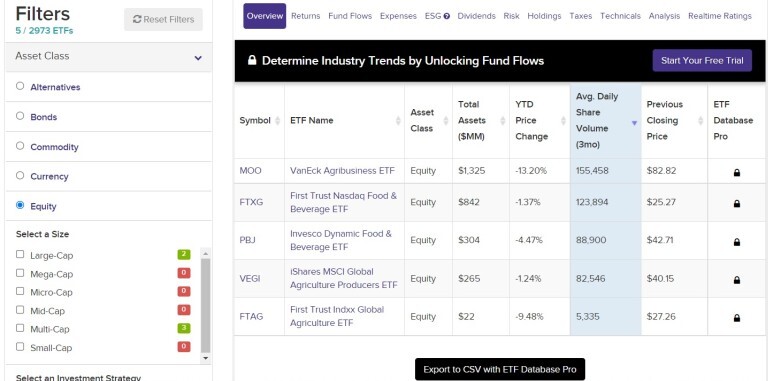Click the size list scrollbar thumb
Image resolution: width=773 pixels, height=381 pixels.
[206, 306]
